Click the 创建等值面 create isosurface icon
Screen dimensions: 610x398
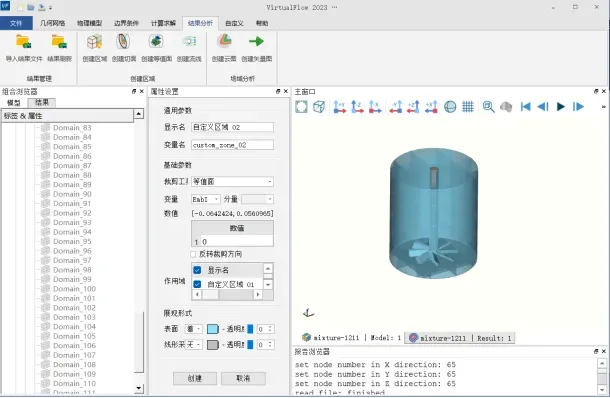pos(156,42)
